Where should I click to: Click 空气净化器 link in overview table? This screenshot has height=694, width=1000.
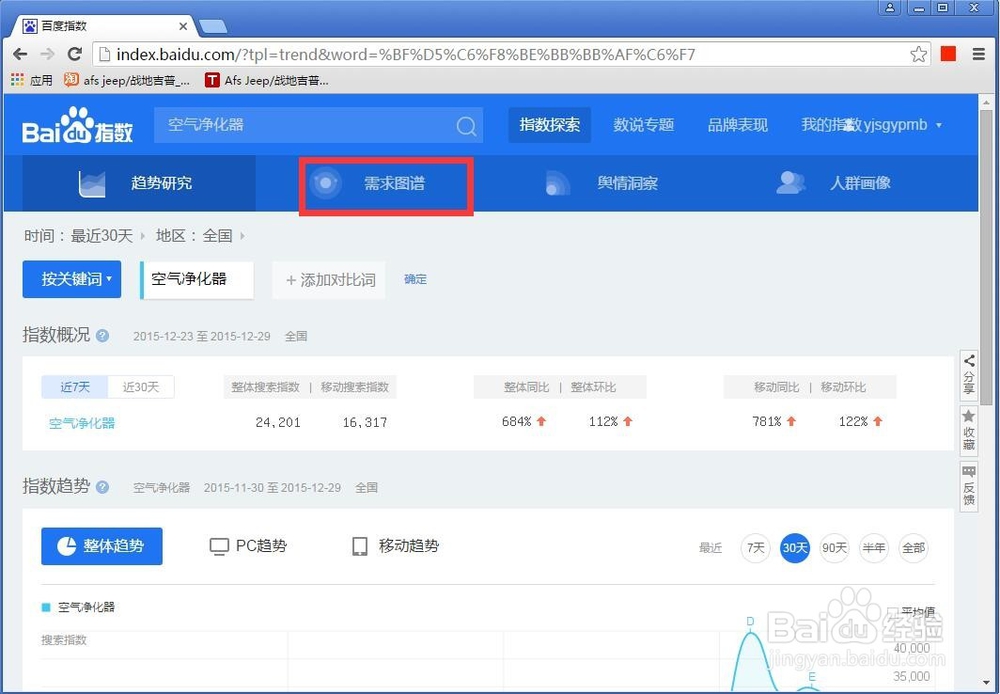[x=82, y=423]
